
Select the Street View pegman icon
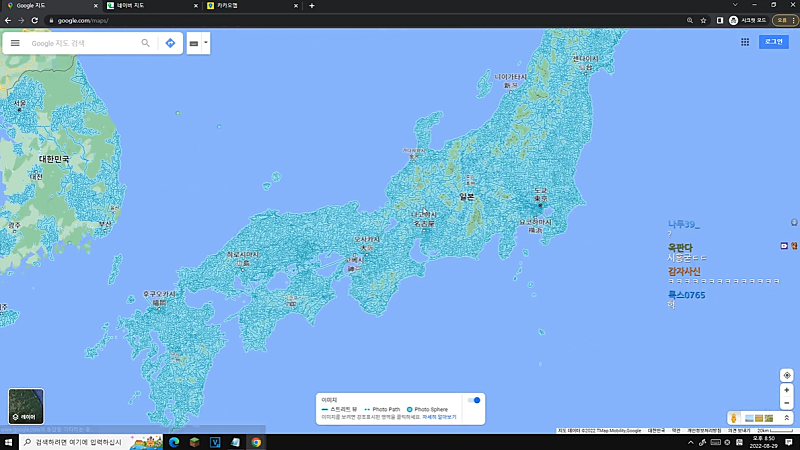[734, 417]
